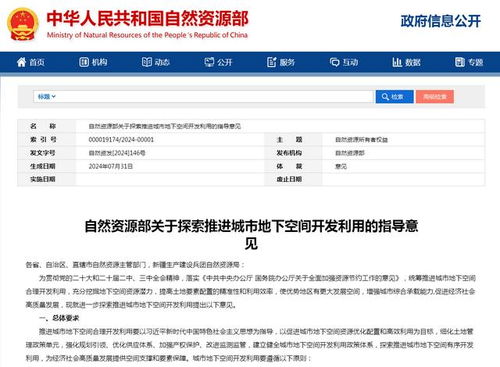Click the blue 检索 search button
The image size is (500, 367).
pyautogui.click(x=395, y=97)
